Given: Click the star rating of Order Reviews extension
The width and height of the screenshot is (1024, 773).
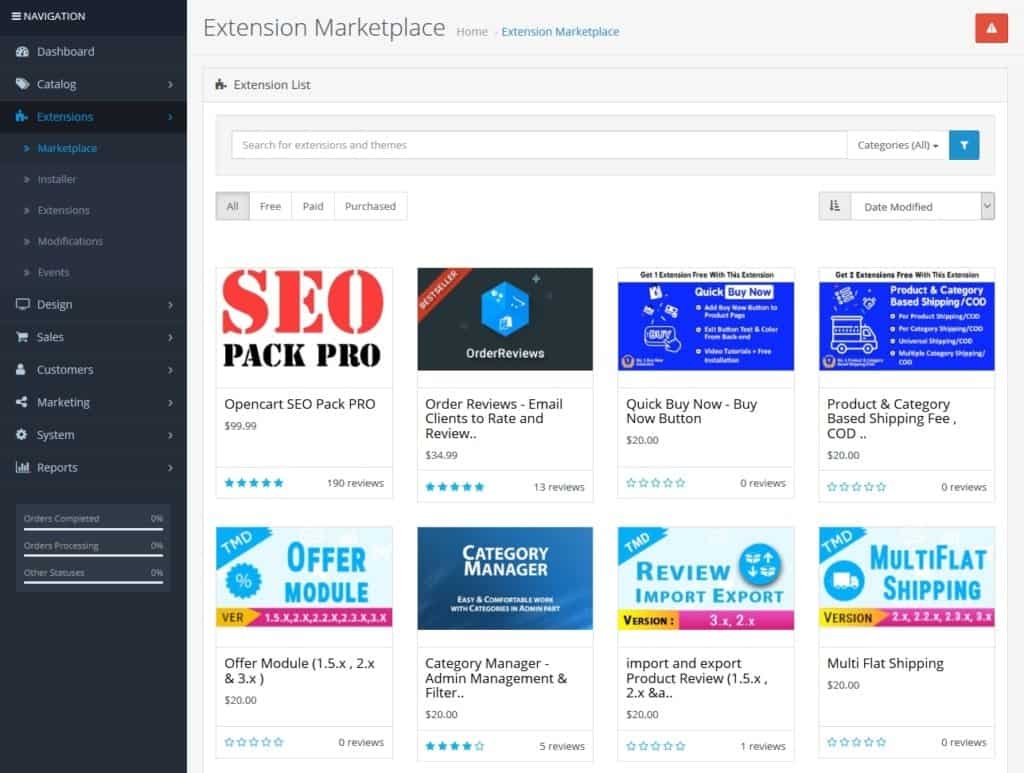Looking at the screenshot, I should tap(455, 487).
